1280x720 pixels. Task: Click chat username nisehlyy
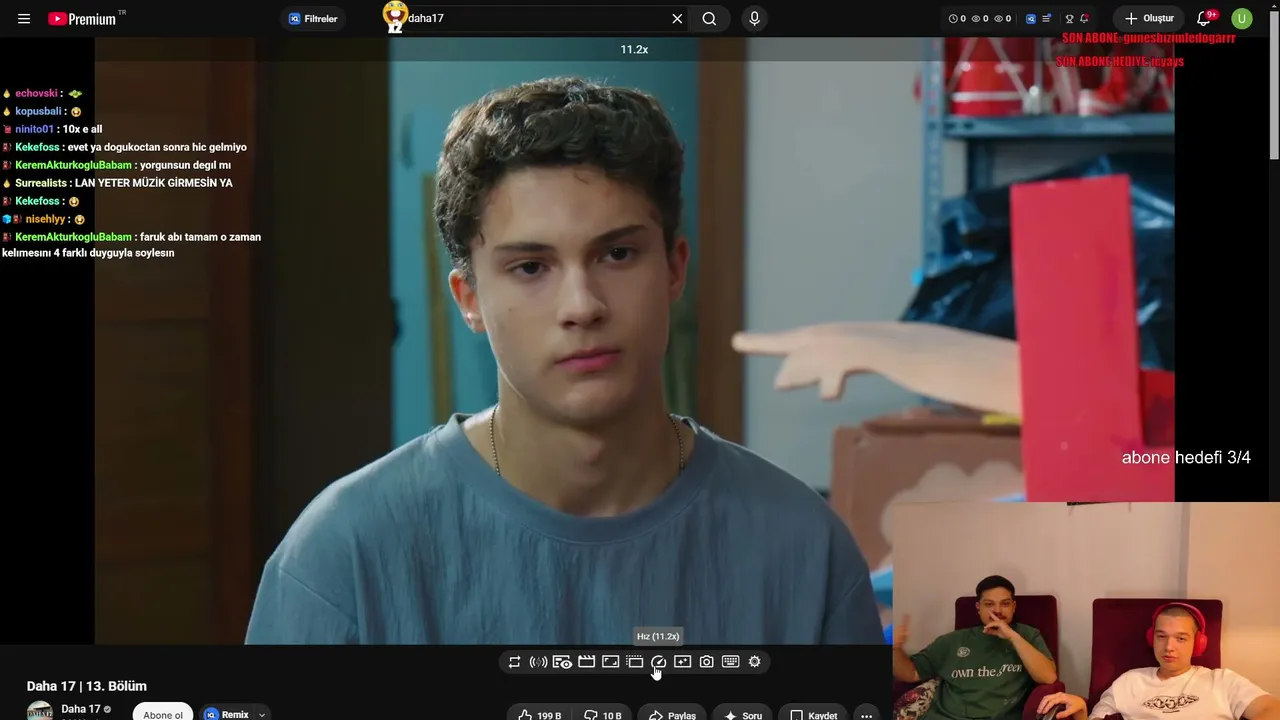[x=45, y=219]
